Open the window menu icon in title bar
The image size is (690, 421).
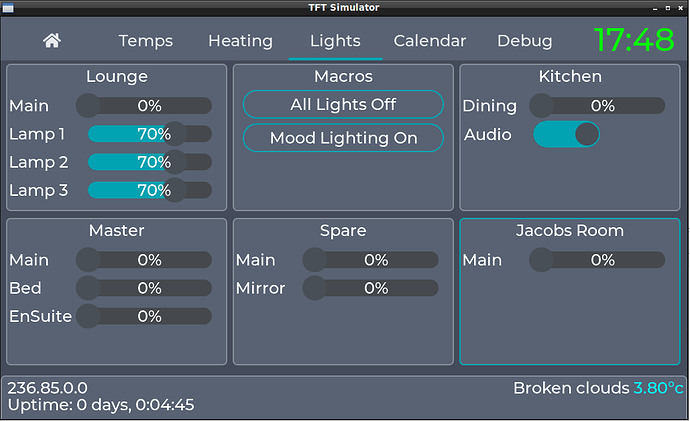tap(8, 8)
